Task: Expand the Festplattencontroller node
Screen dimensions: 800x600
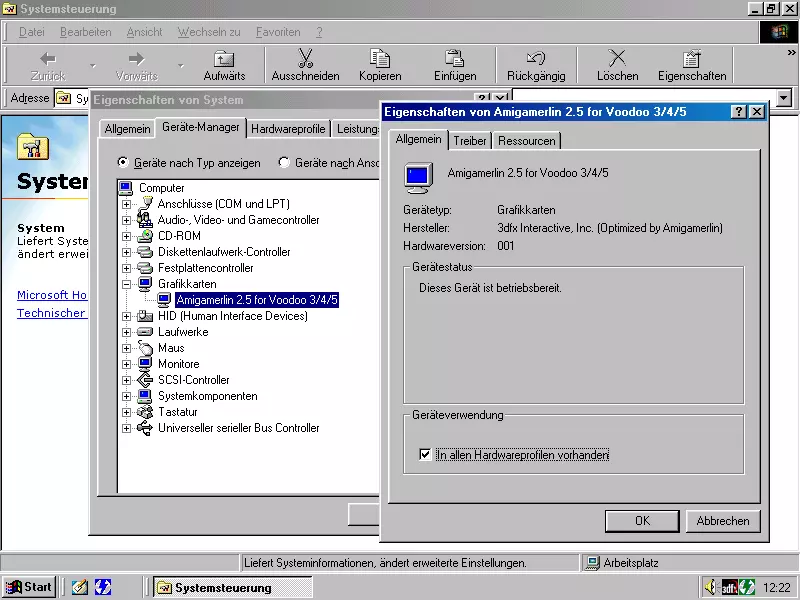Action: 126,268
